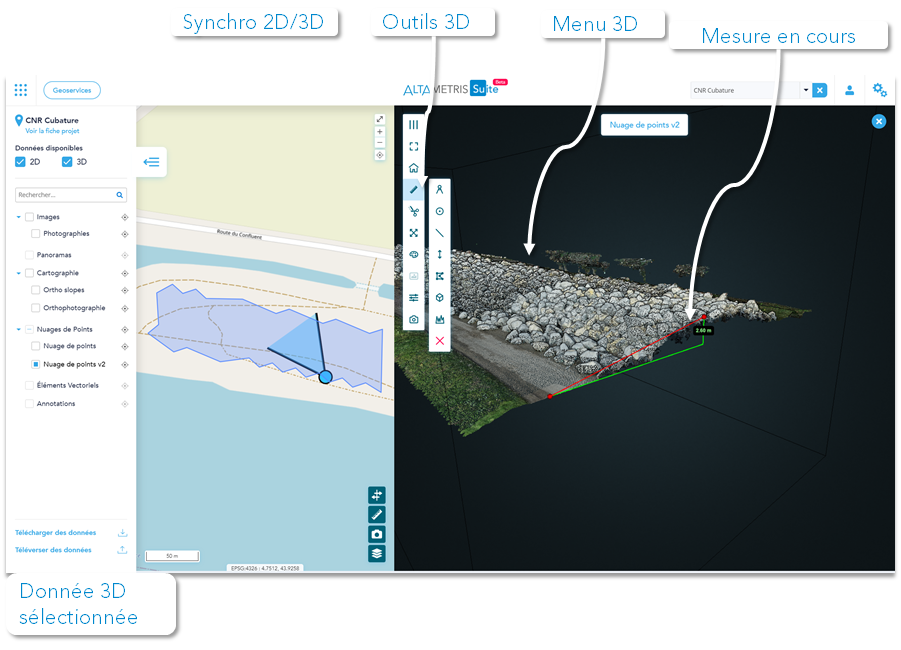The image size is (901, 650).
Task: Toggle the Nuages de Points group checkbox
Action: pos(29,330)
